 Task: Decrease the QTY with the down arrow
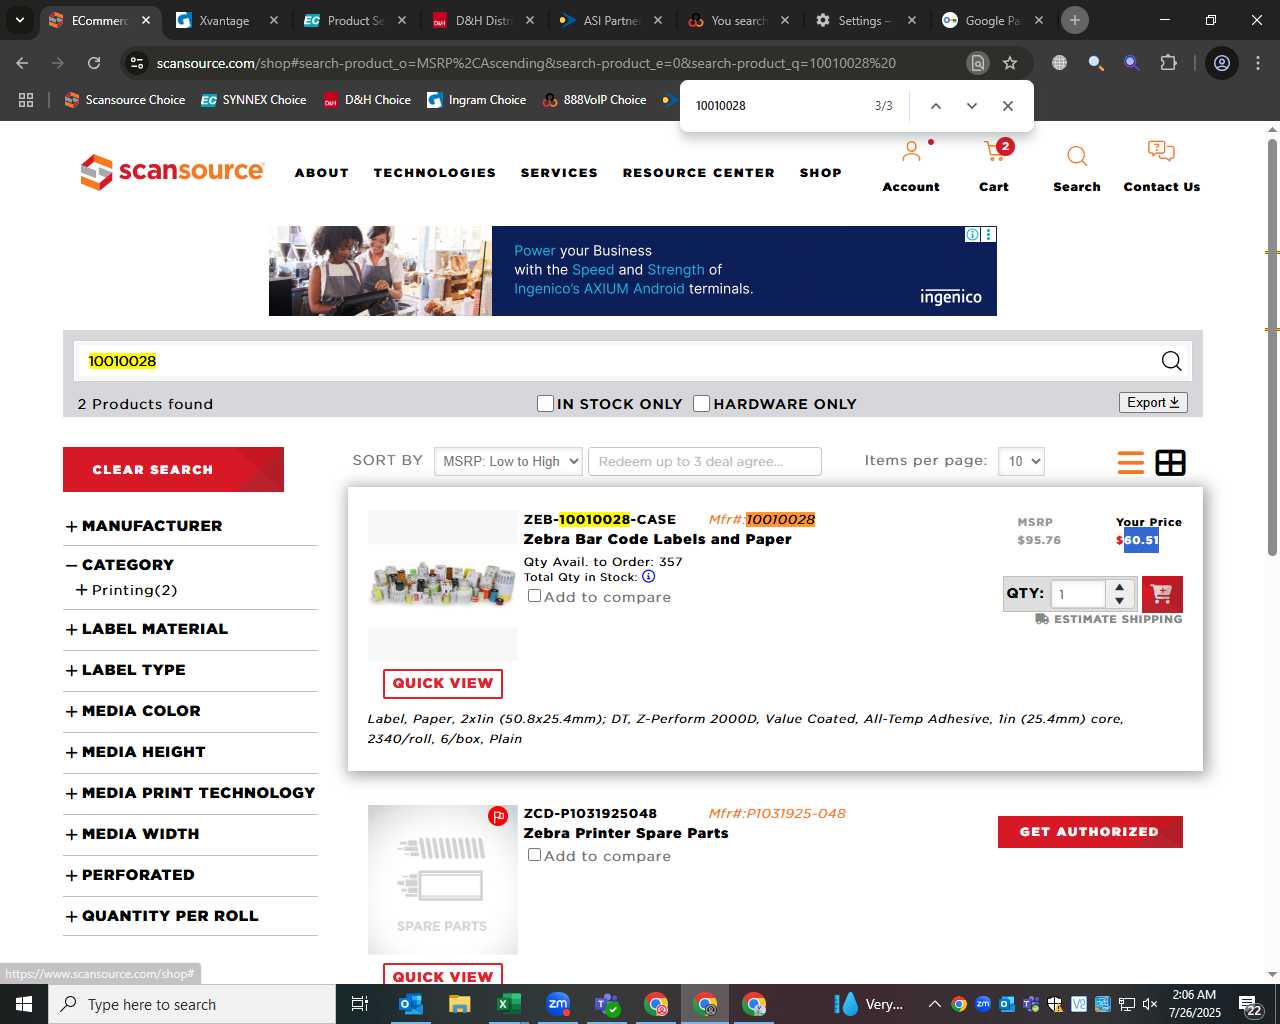pos(1120,600)
